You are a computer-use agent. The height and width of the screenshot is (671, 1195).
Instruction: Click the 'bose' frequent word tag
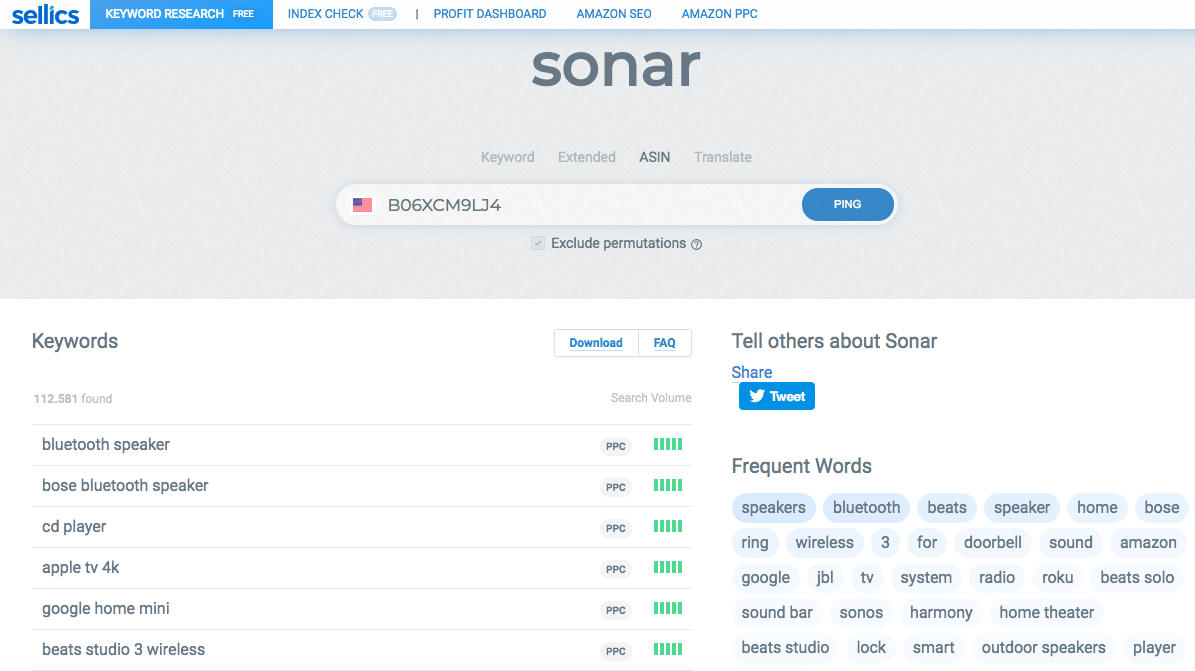point(1161,508)
